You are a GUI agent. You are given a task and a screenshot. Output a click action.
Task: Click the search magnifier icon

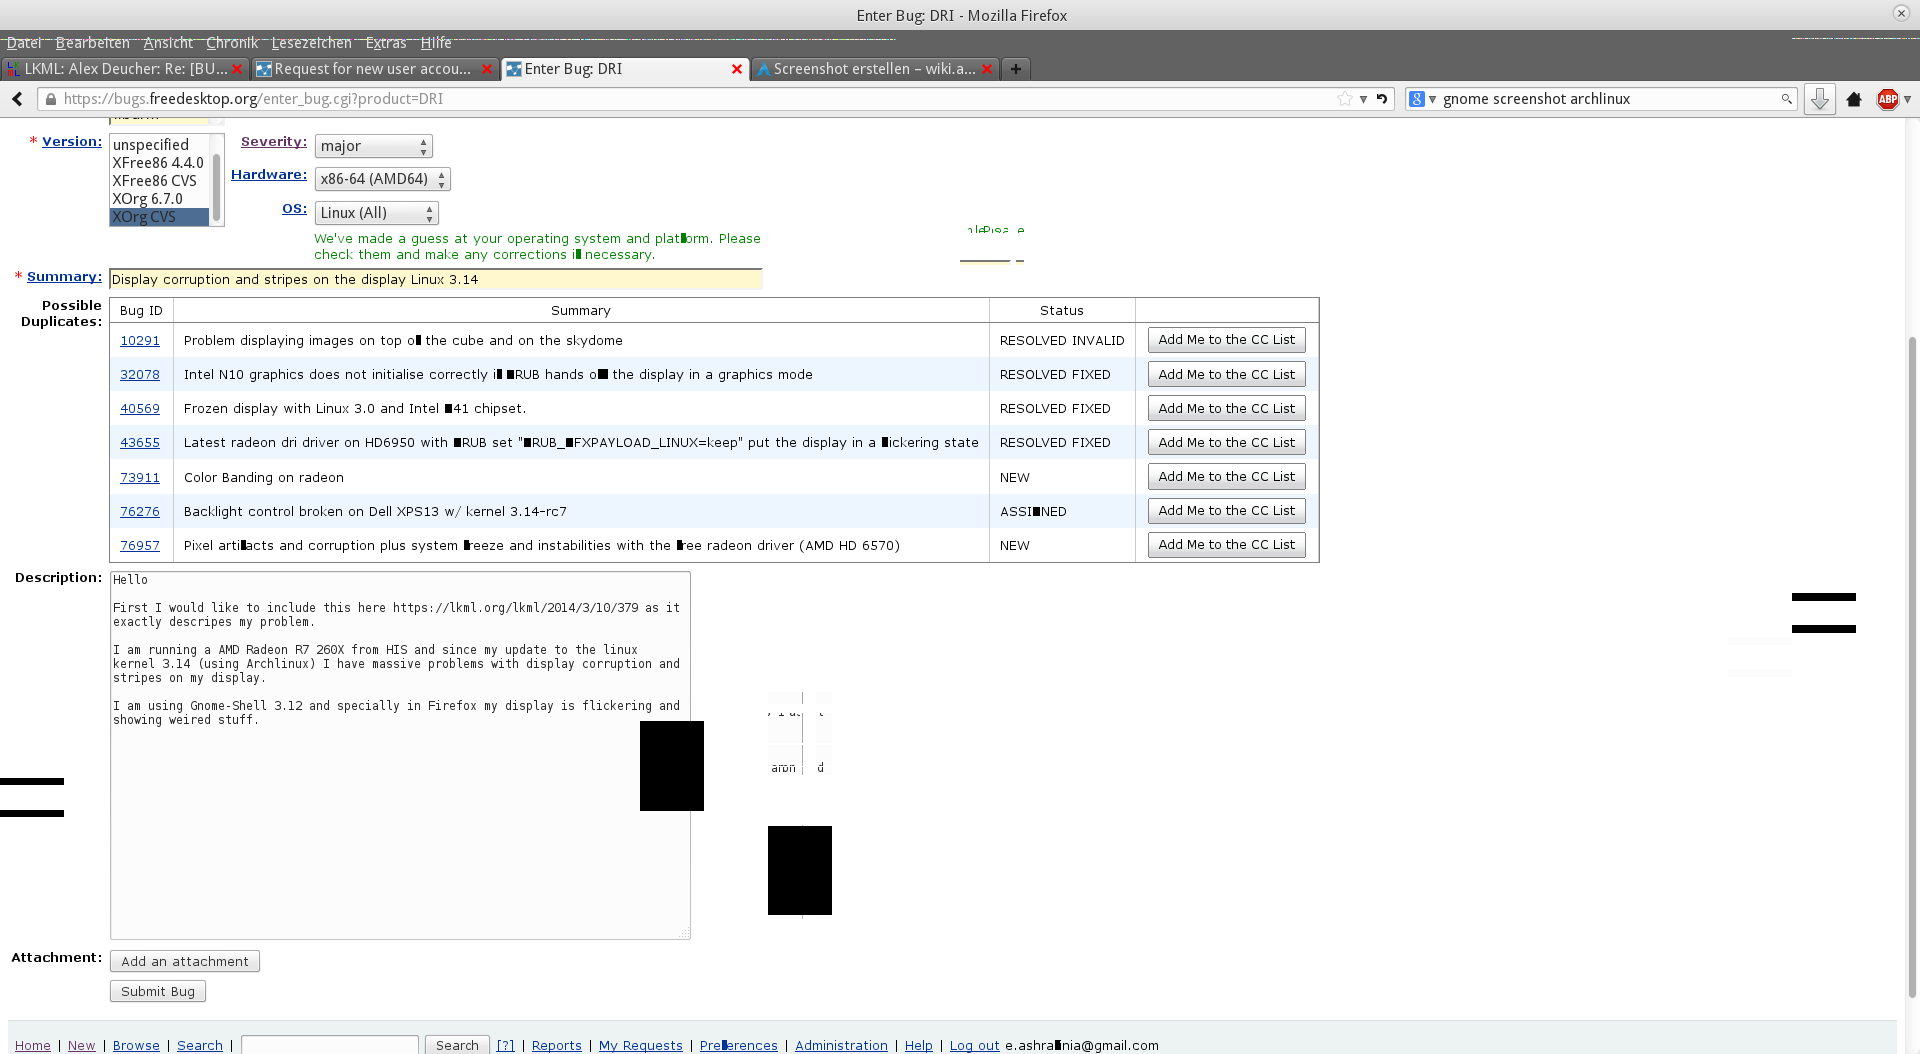pos(1786,99)
